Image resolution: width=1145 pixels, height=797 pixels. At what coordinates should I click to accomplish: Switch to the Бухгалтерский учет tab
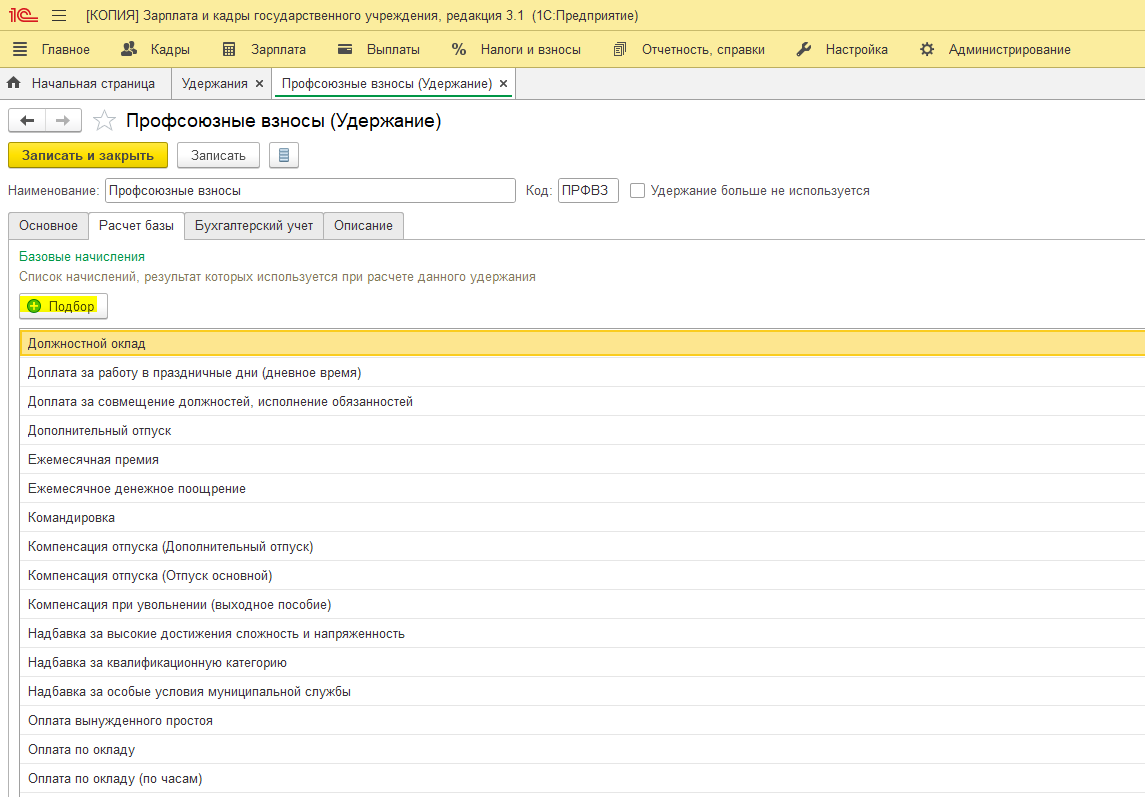click(x=254, y=226)
